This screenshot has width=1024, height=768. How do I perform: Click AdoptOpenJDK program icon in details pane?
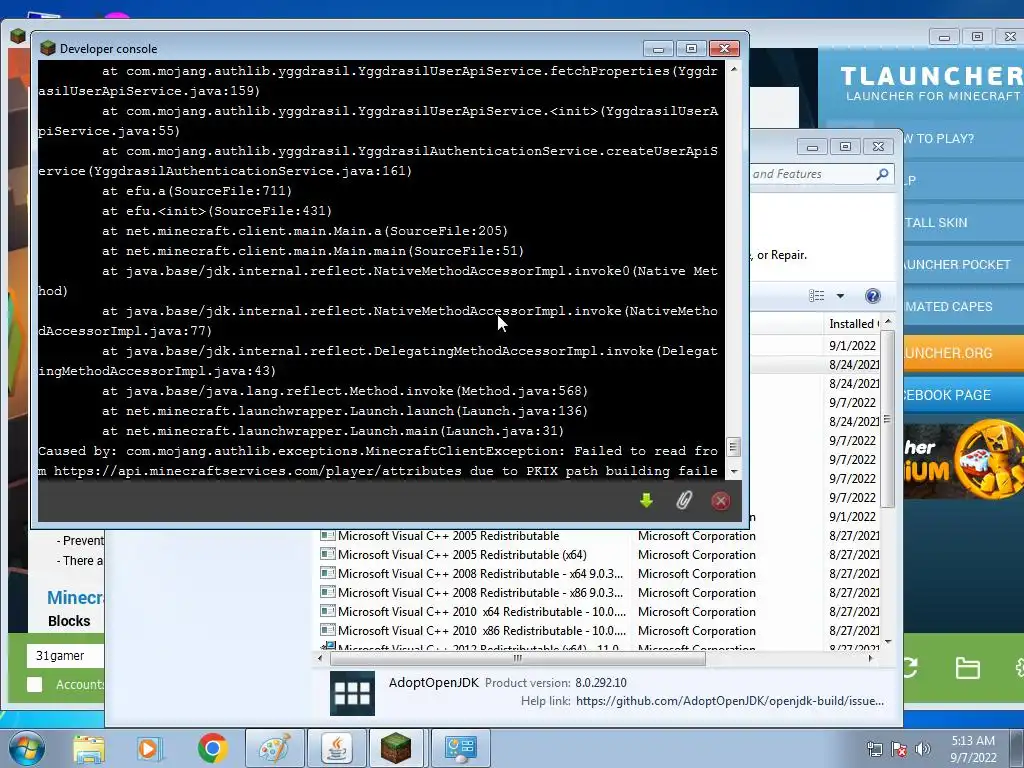(x=352, y=693)
